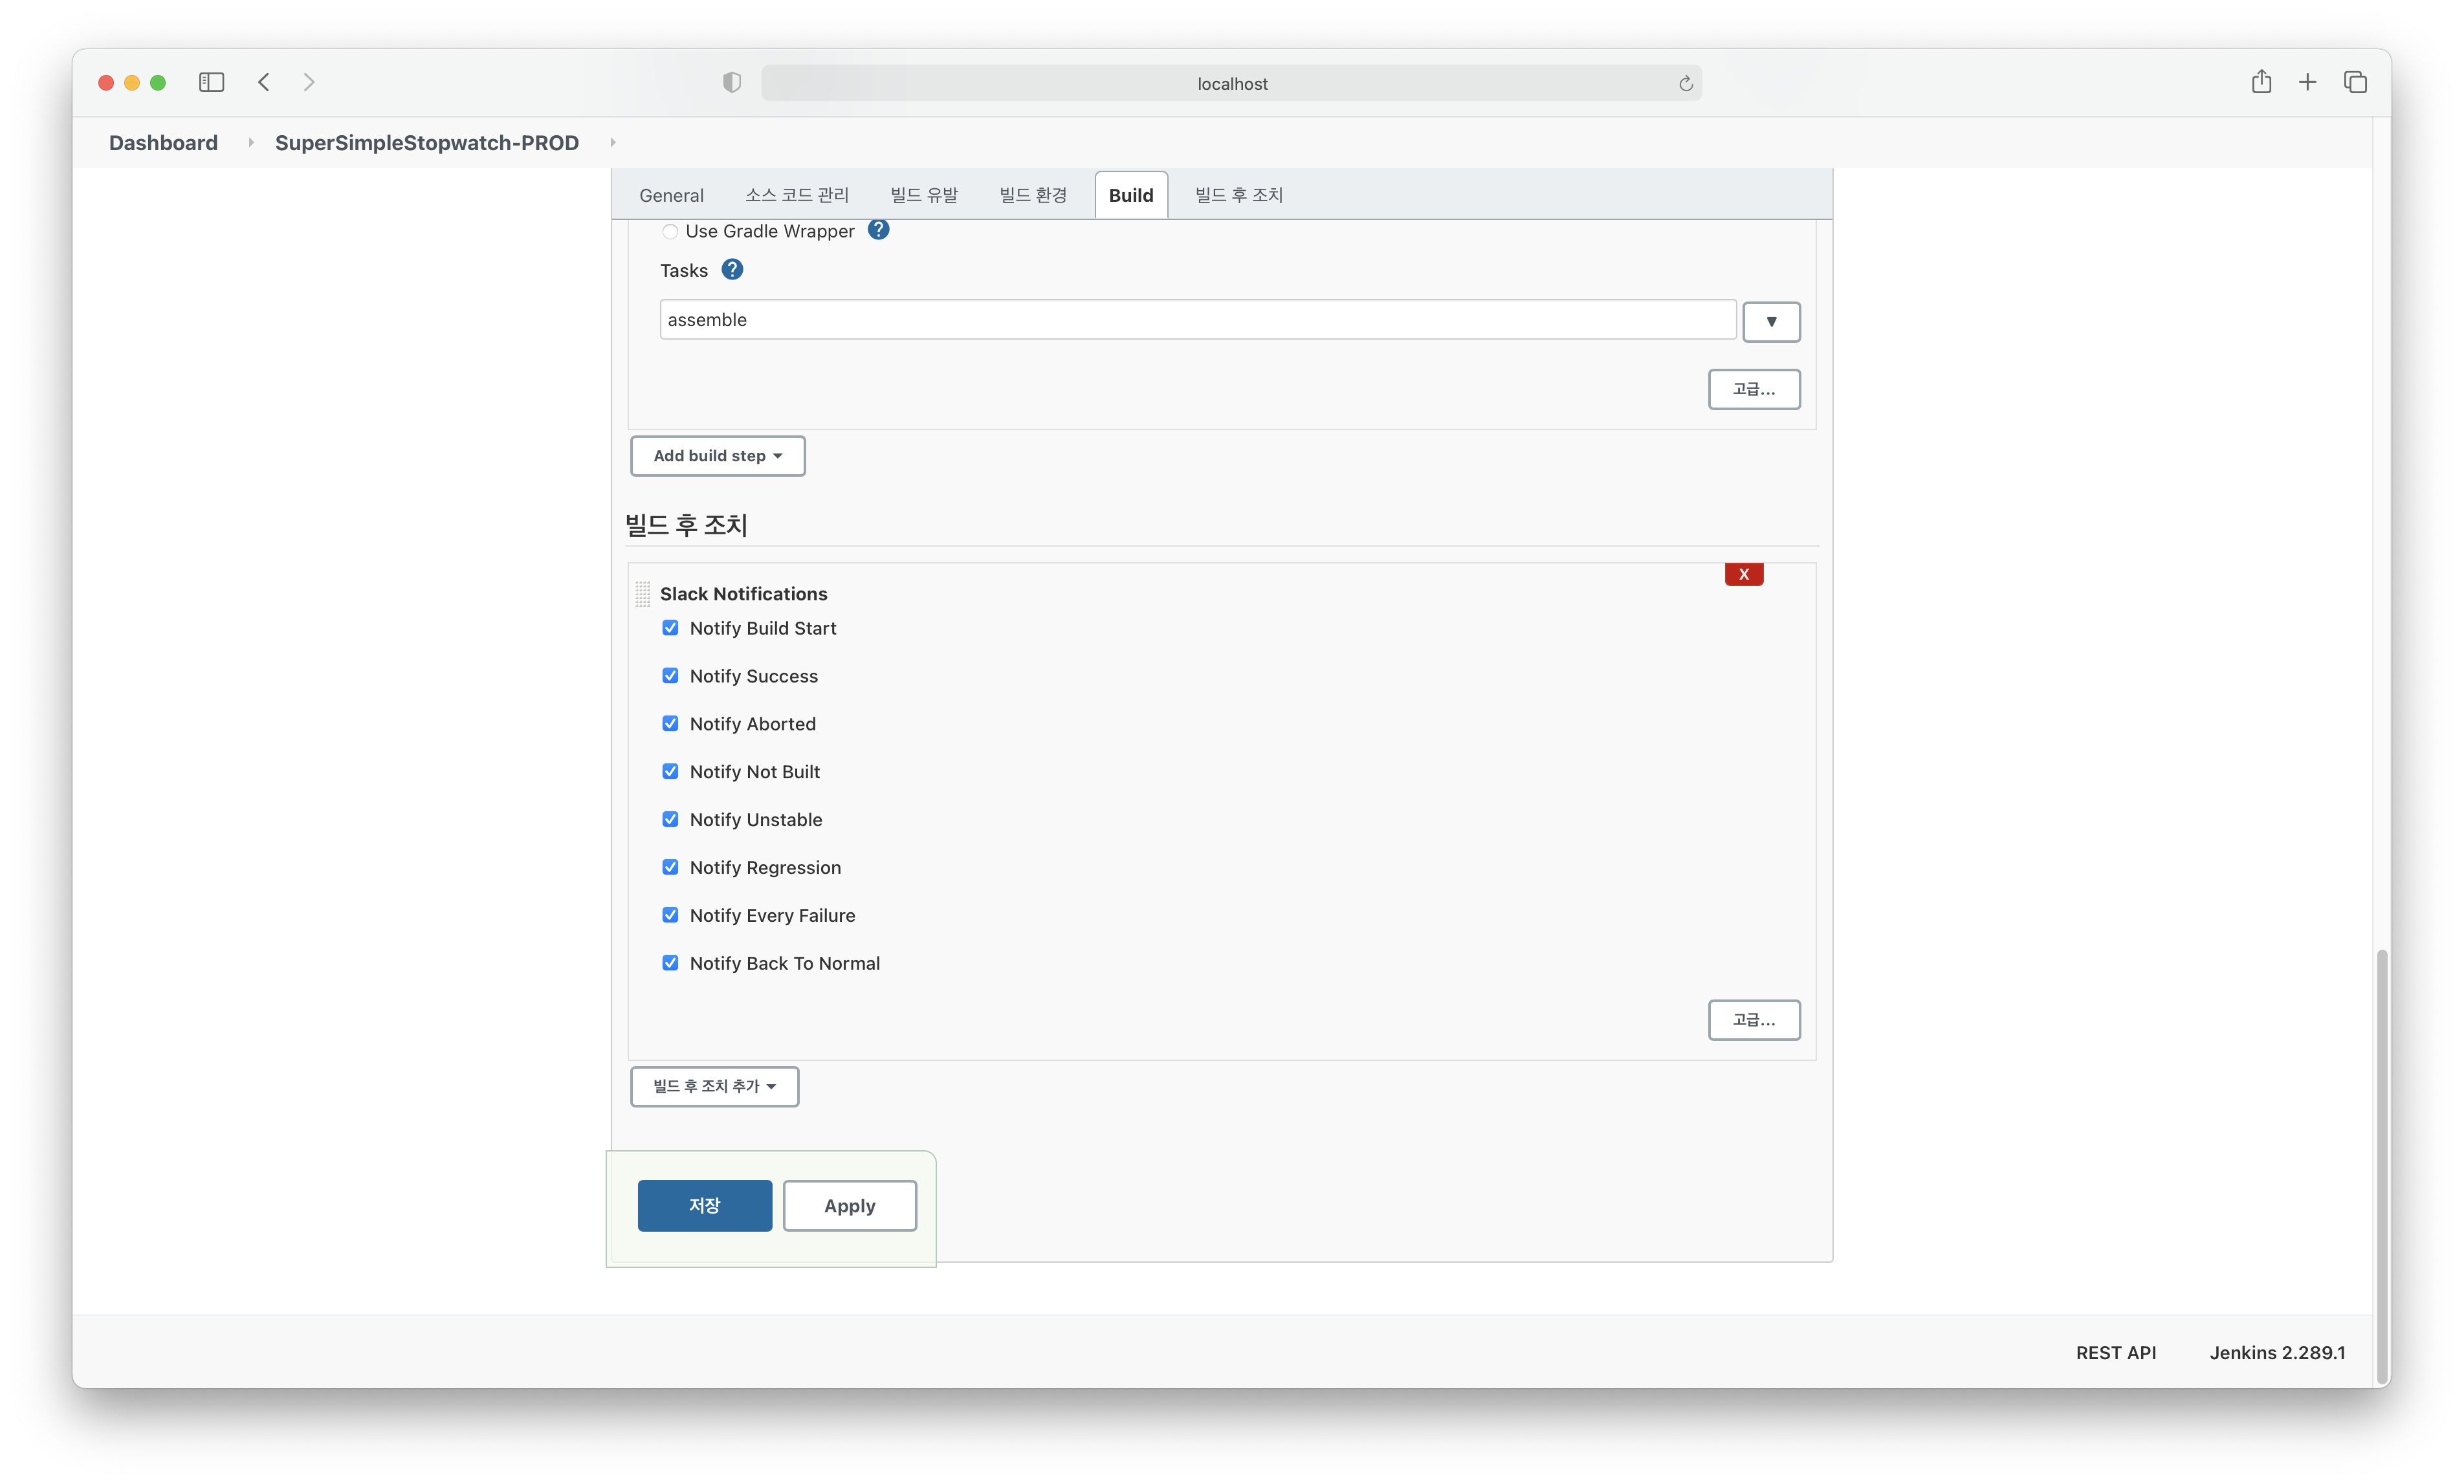Toggle the Notify Regression checkbox

(670, 867)
